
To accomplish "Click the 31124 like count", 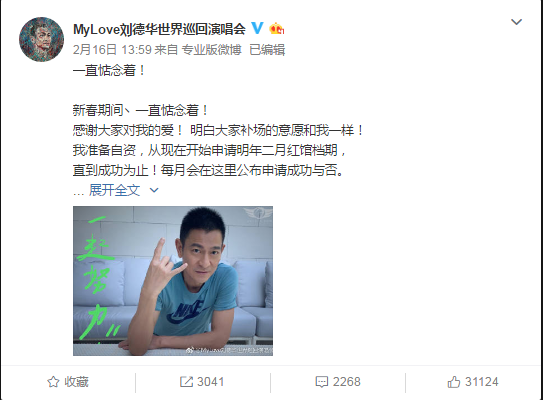I will (481, 382).
